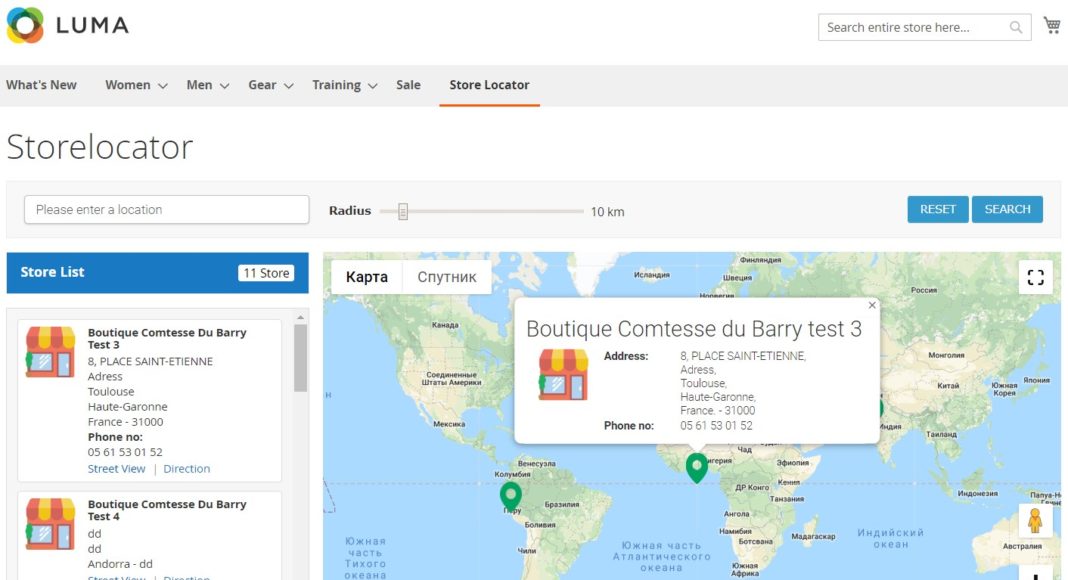
Task: Click the store search box in header
Action: pyautogui.click(x=924, y=27)
